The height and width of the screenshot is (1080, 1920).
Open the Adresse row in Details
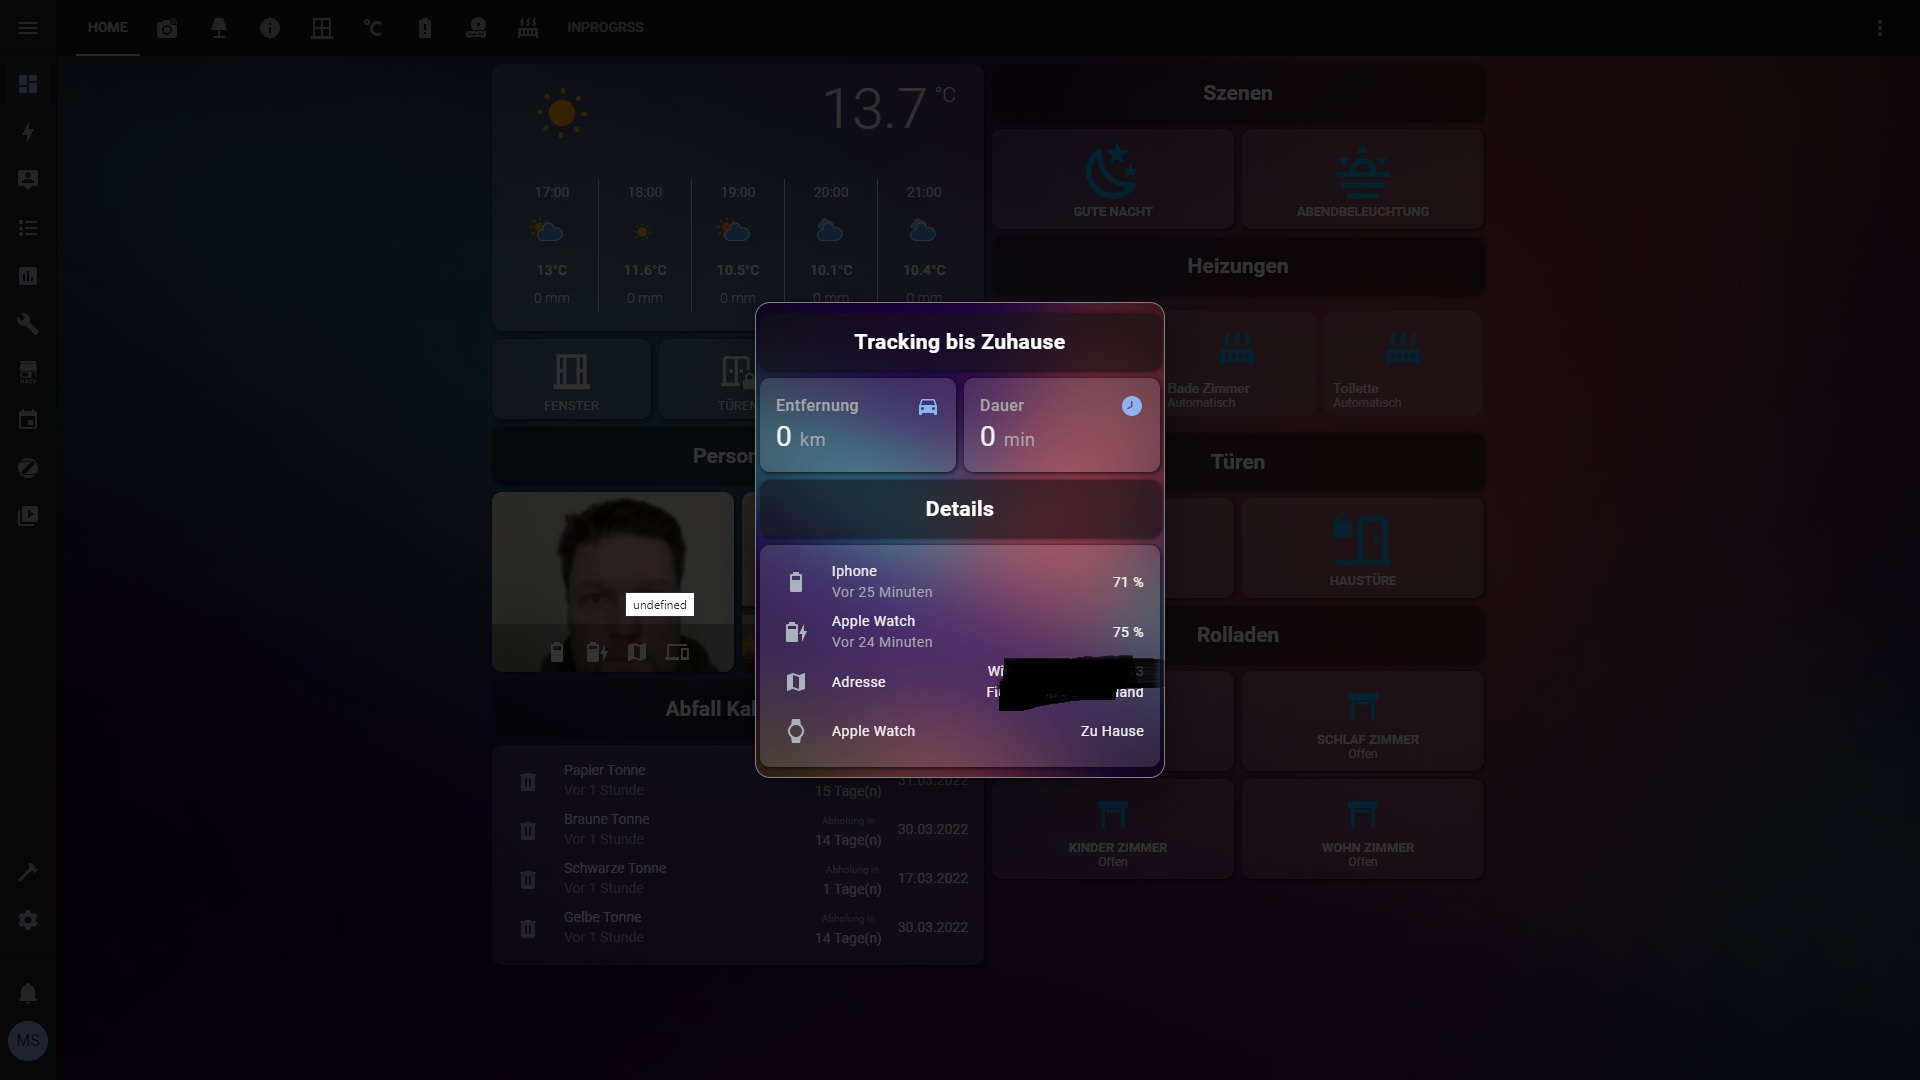coord(960,682)
